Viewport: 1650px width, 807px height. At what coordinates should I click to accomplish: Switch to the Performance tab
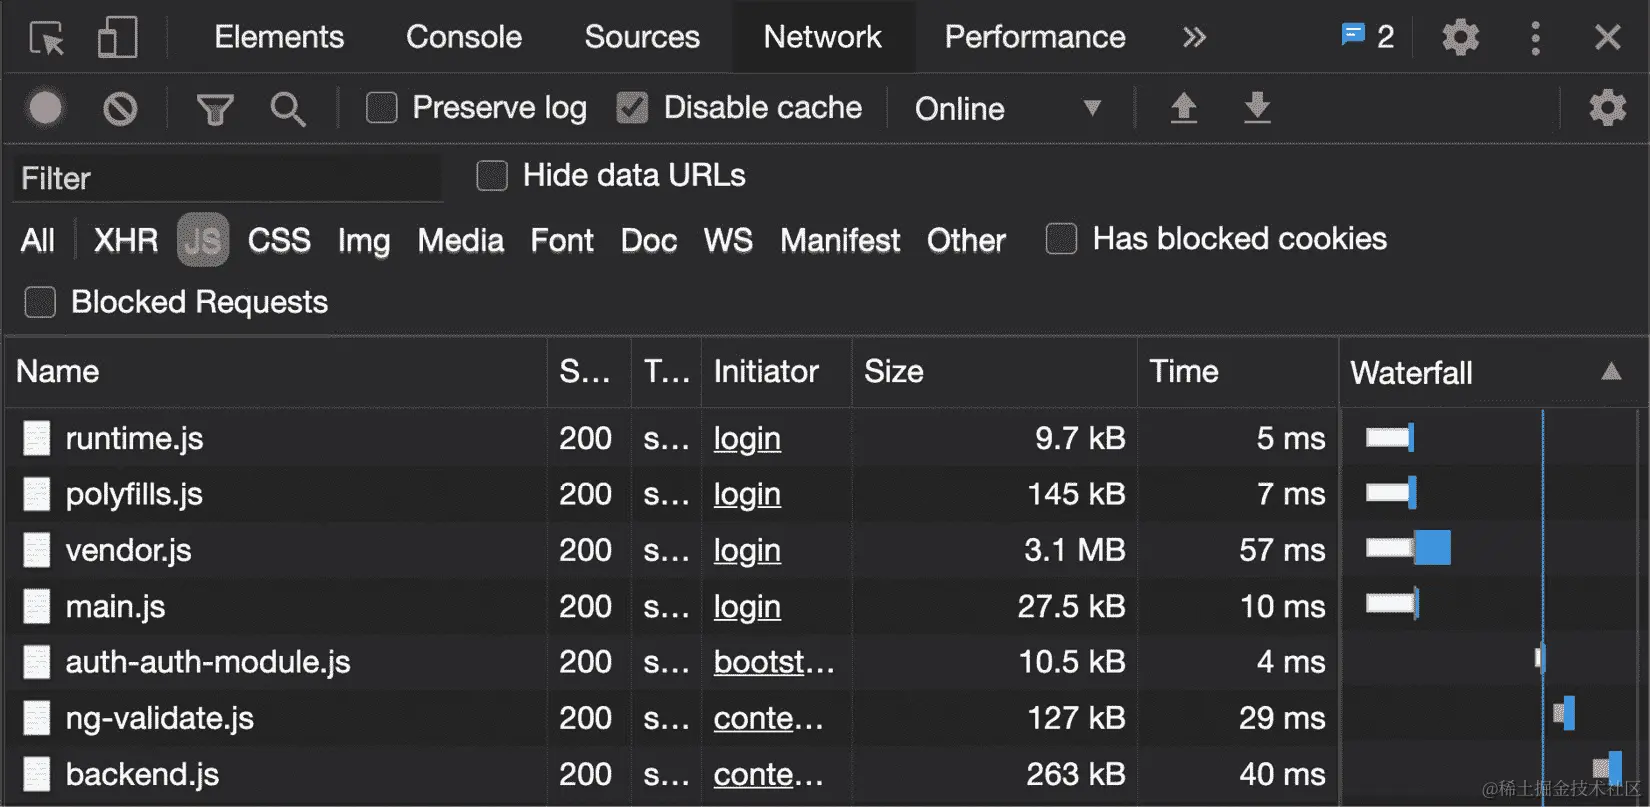coord(1035,38)
